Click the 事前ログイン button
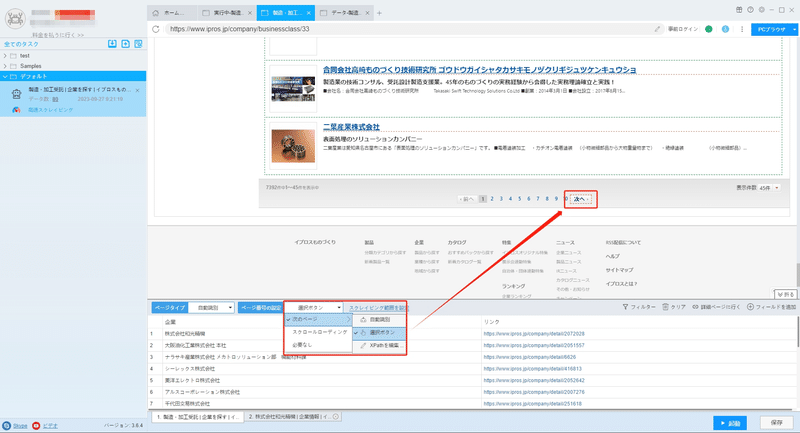 tap(683, 29)
